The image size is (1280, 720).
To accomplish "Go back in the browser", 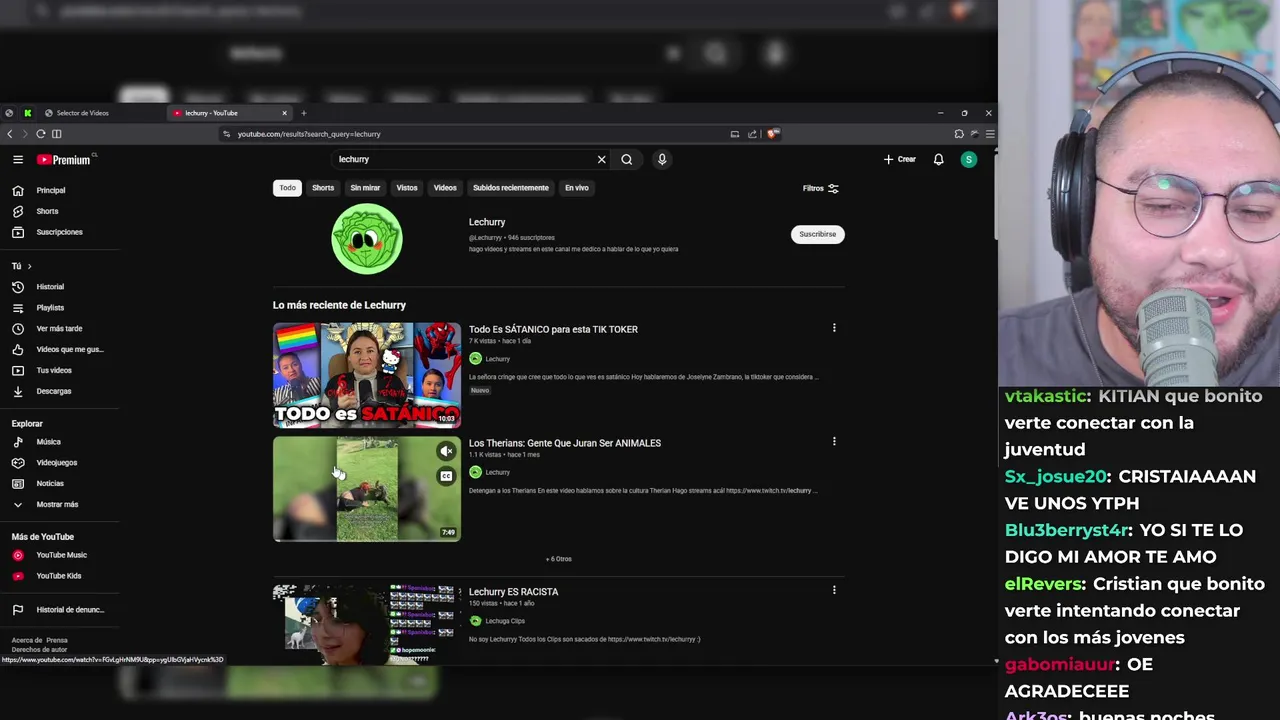I will [10, 134].
